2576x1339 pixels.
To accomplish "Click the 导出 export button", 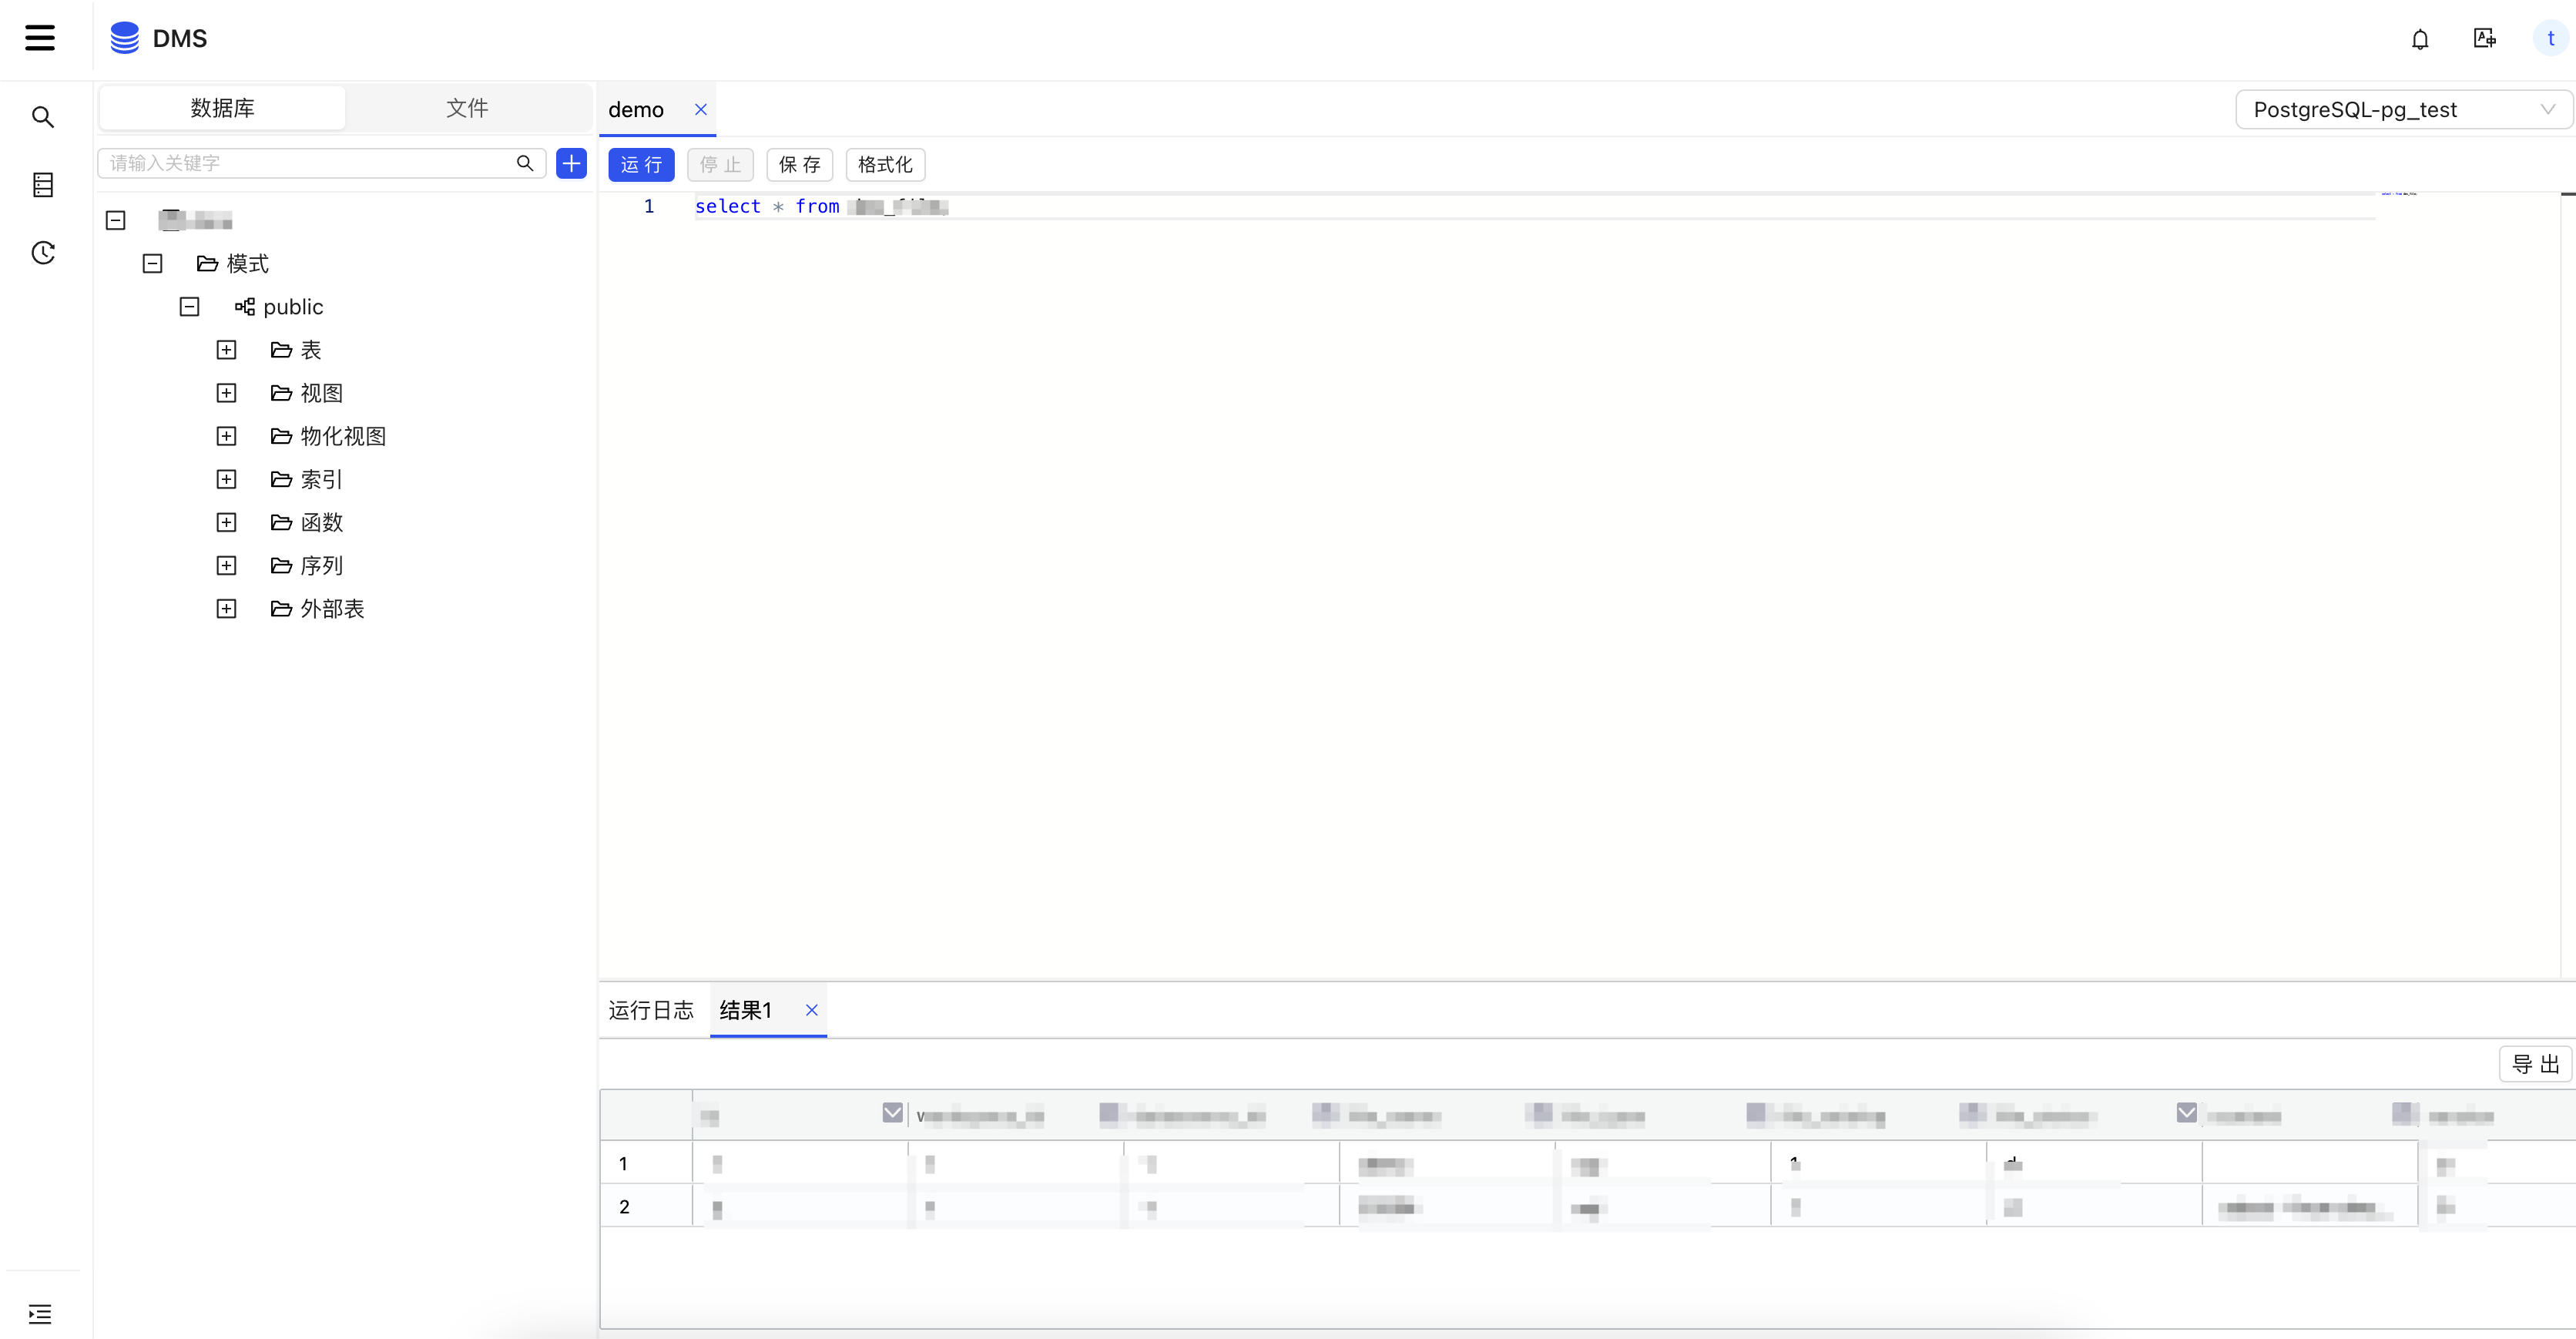I will coord(2535,1064).
